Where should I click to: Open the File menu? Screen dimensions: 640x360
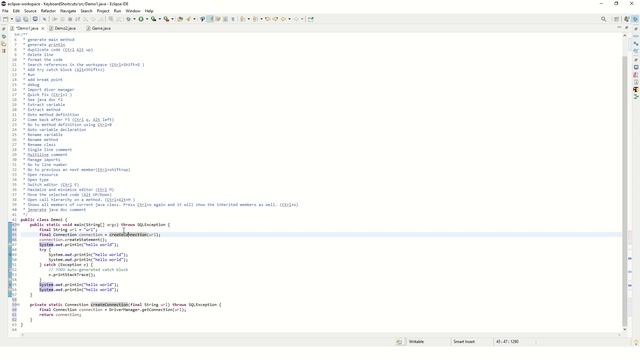coord(5,11)
